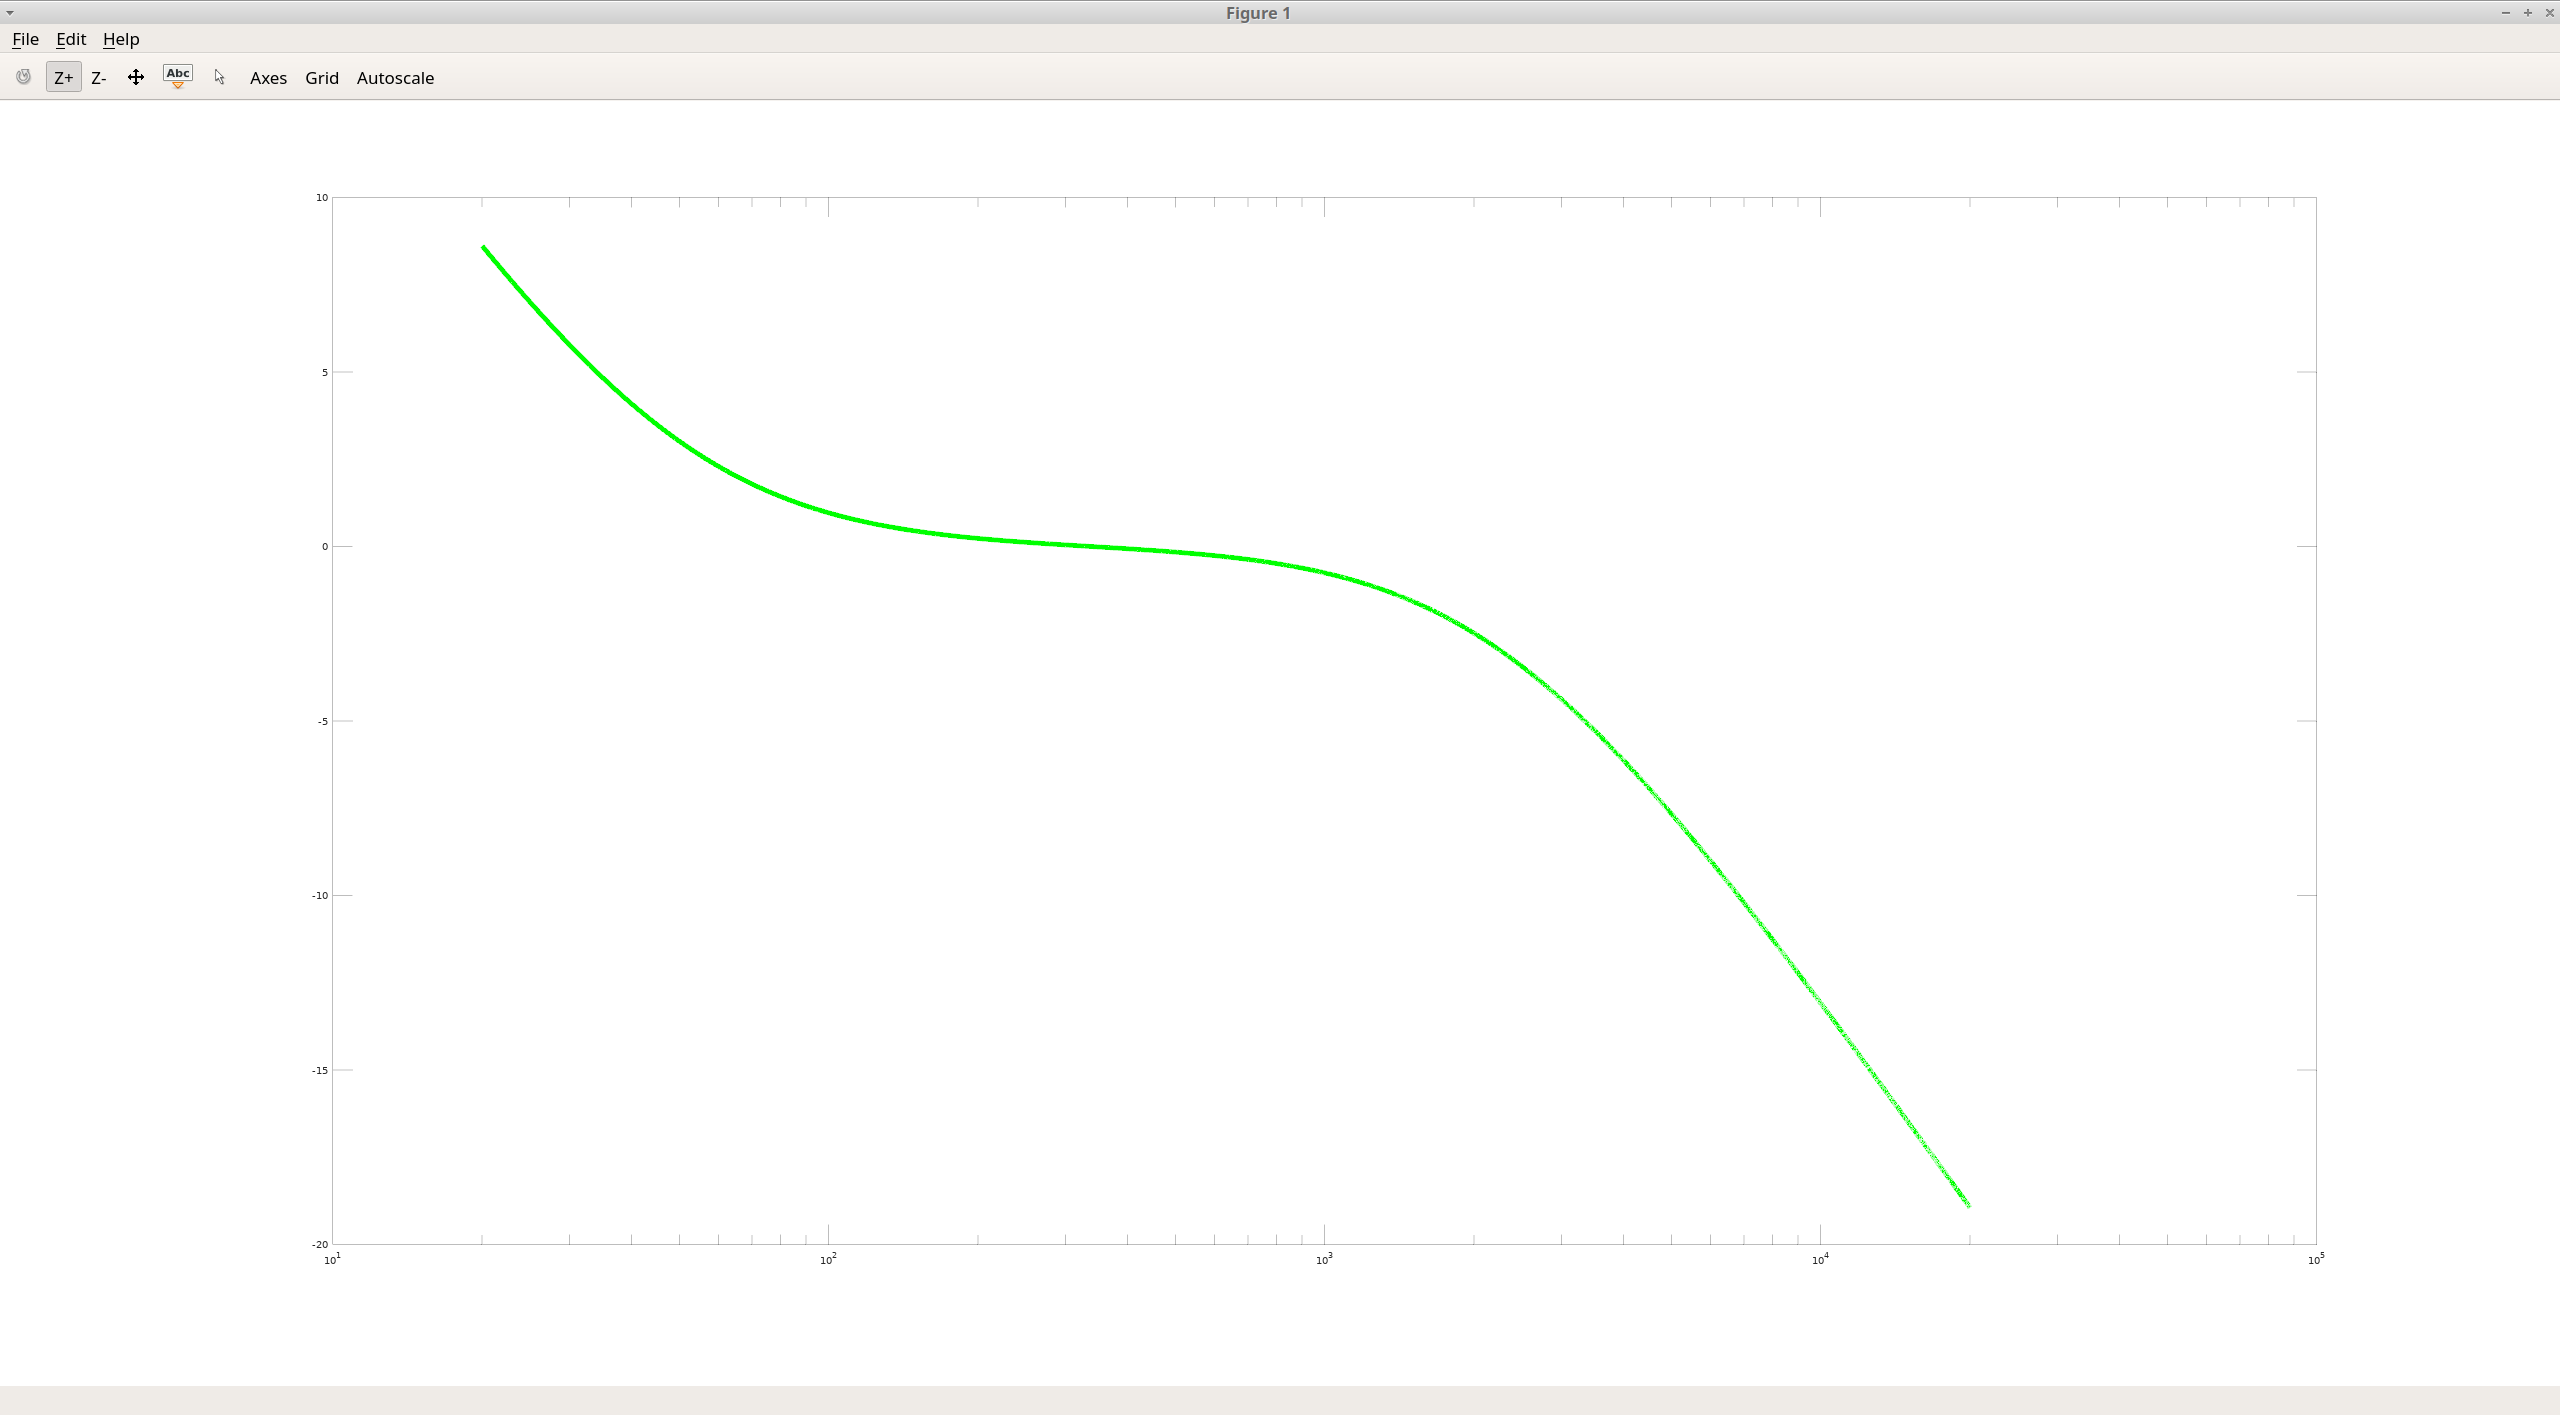Click the green curve near zero level
Image resolution: width=2560 pixels, height=1415 pixels.
[x=1100, y=547]
